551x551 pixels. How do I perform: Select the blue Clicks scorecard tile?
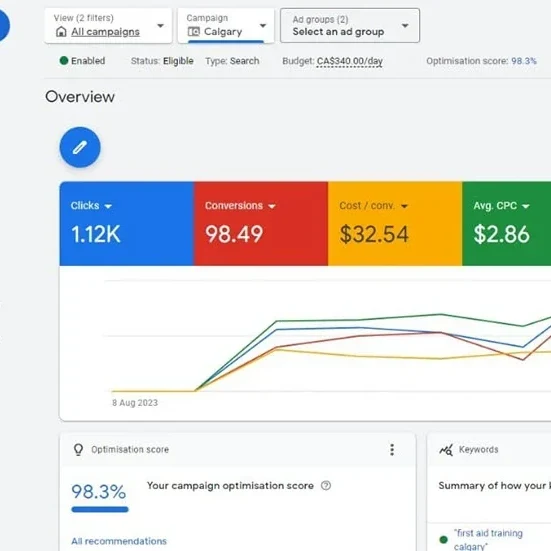pyautogui.click(x=127, y=223)
